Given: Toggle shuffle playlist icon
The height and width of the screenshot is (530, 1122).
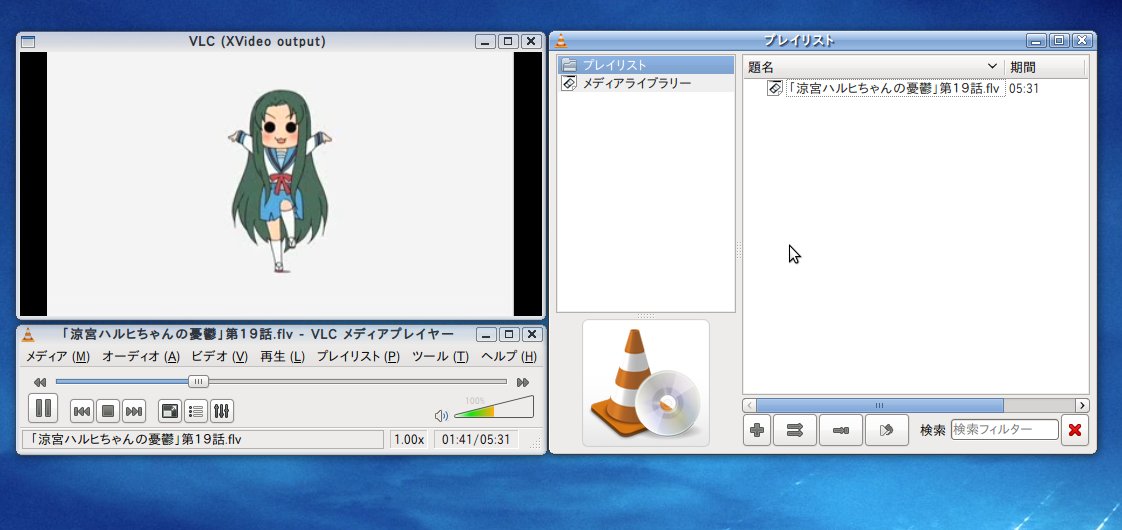Looking at the screenshot, I should click(795, 430).
